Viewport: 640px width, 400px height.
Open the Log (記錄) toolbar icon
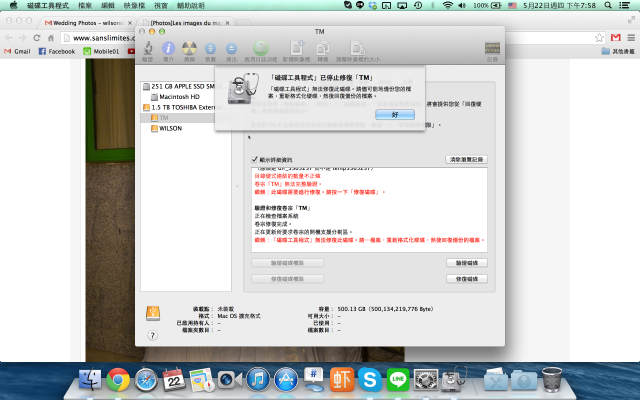click(x=492, y=49)
